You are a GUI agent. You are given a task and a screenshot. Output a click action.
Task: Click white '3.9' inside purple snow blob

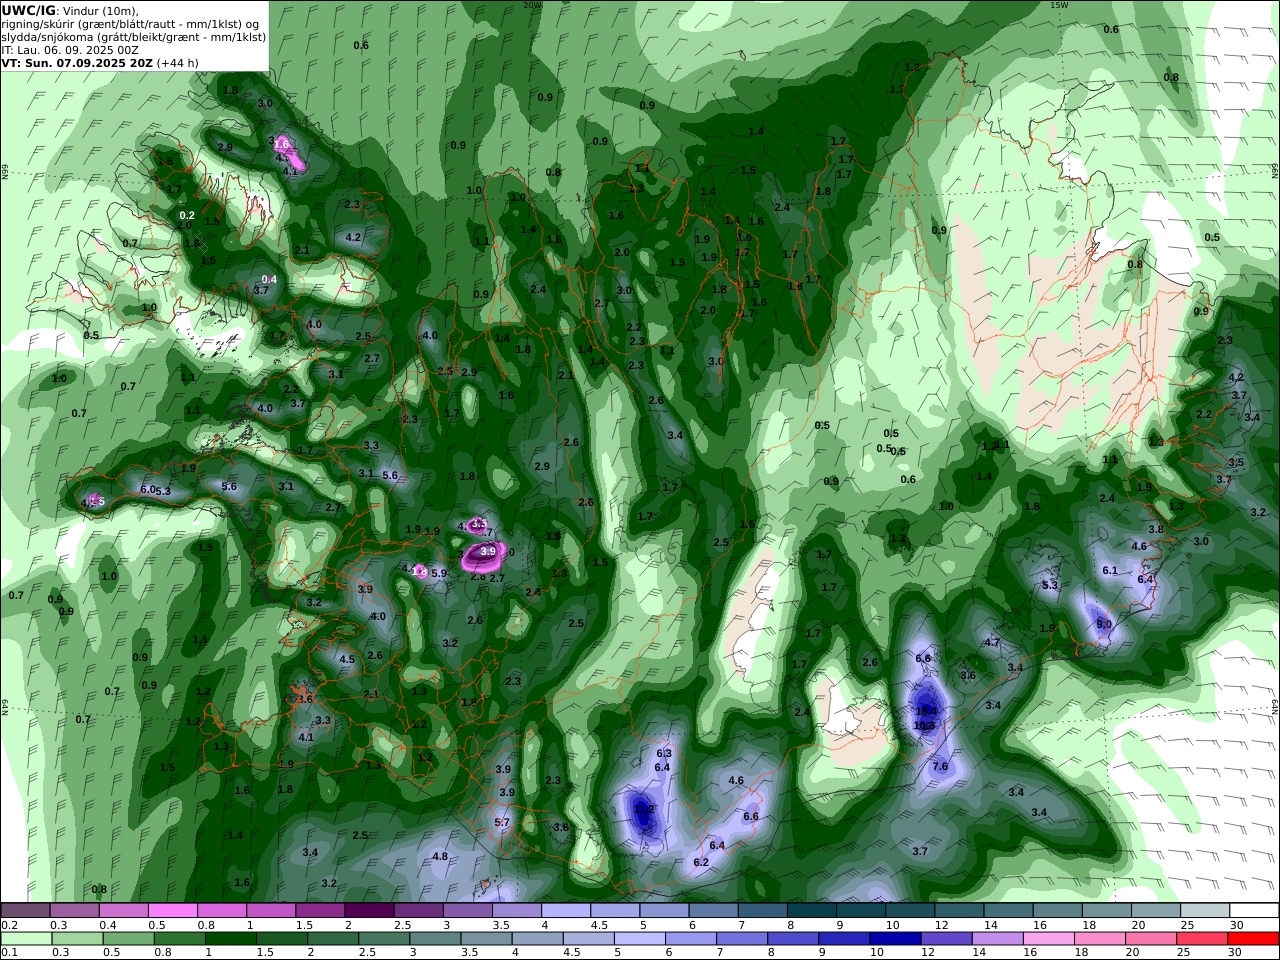(x=488, y=551)
